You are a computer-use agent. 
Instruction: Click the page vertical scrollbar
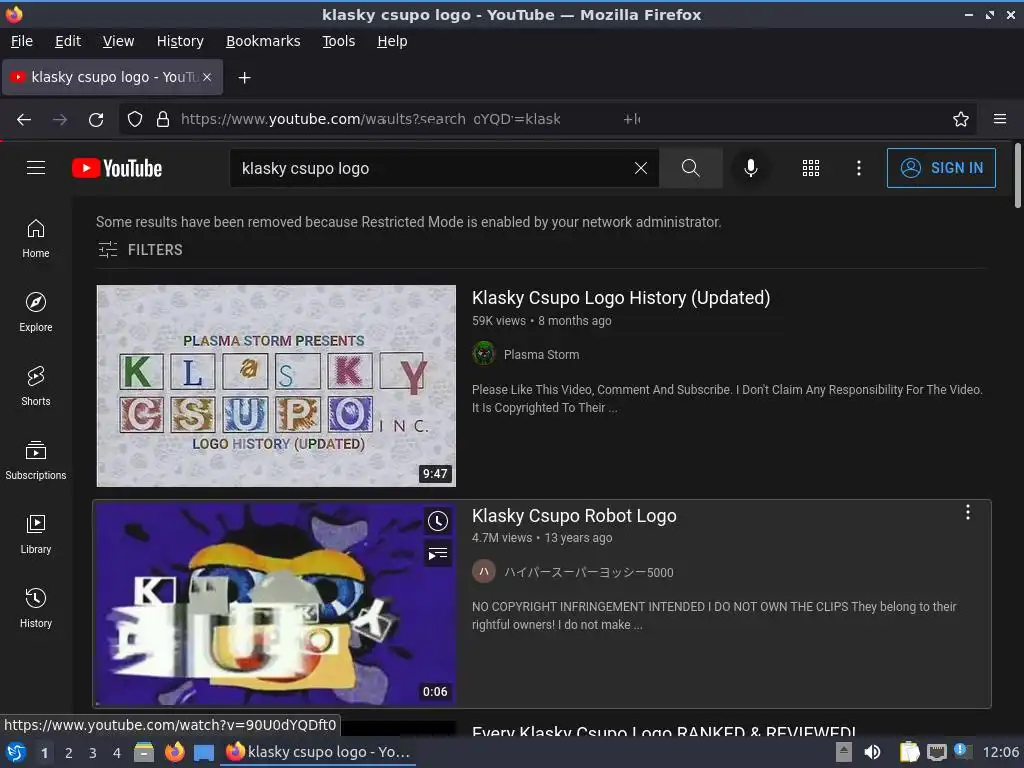pos(1017,175)
